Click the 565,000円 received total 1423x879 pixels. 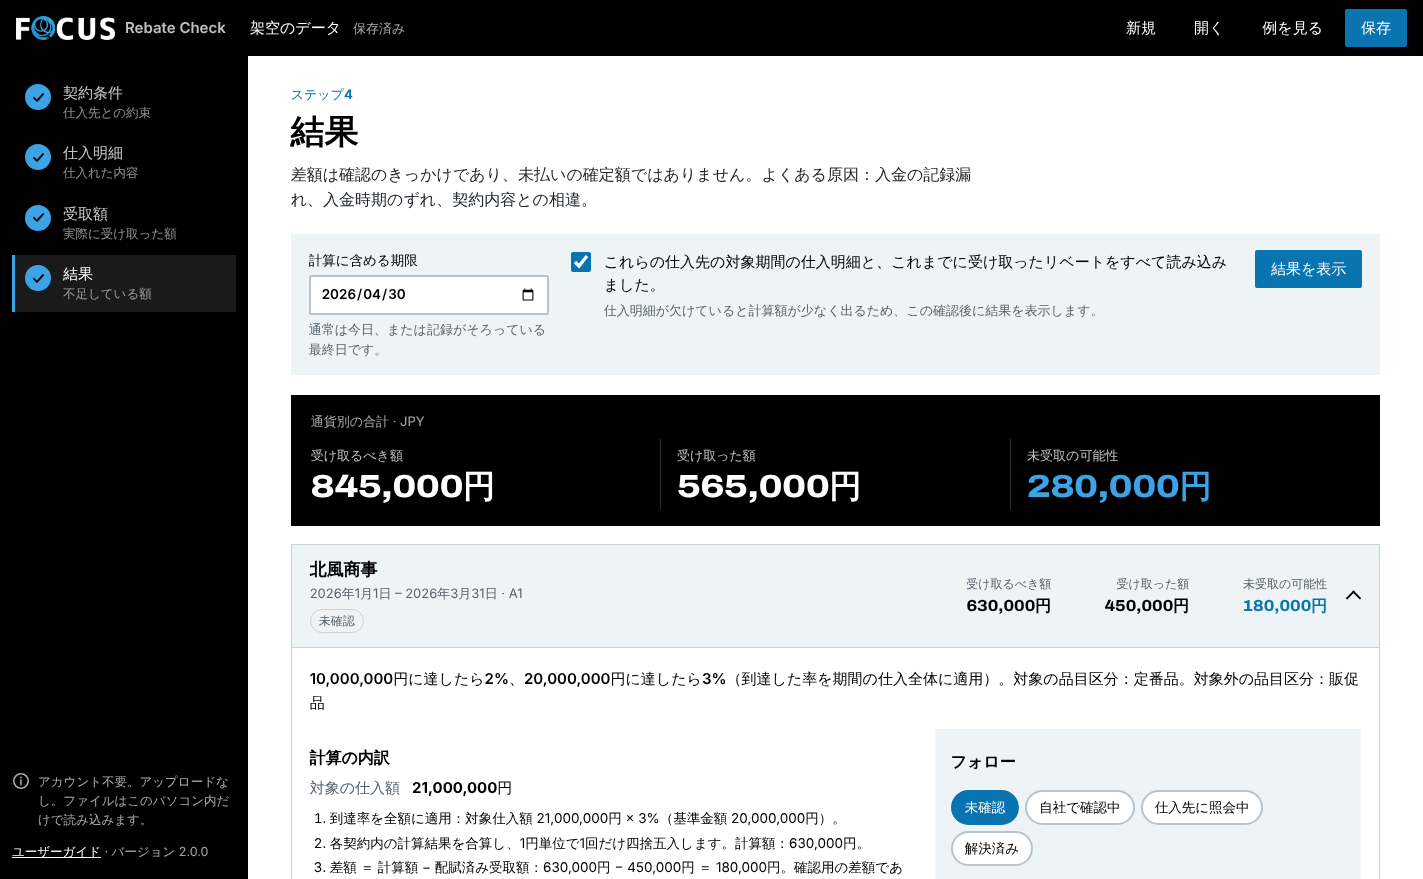(769, 486)
